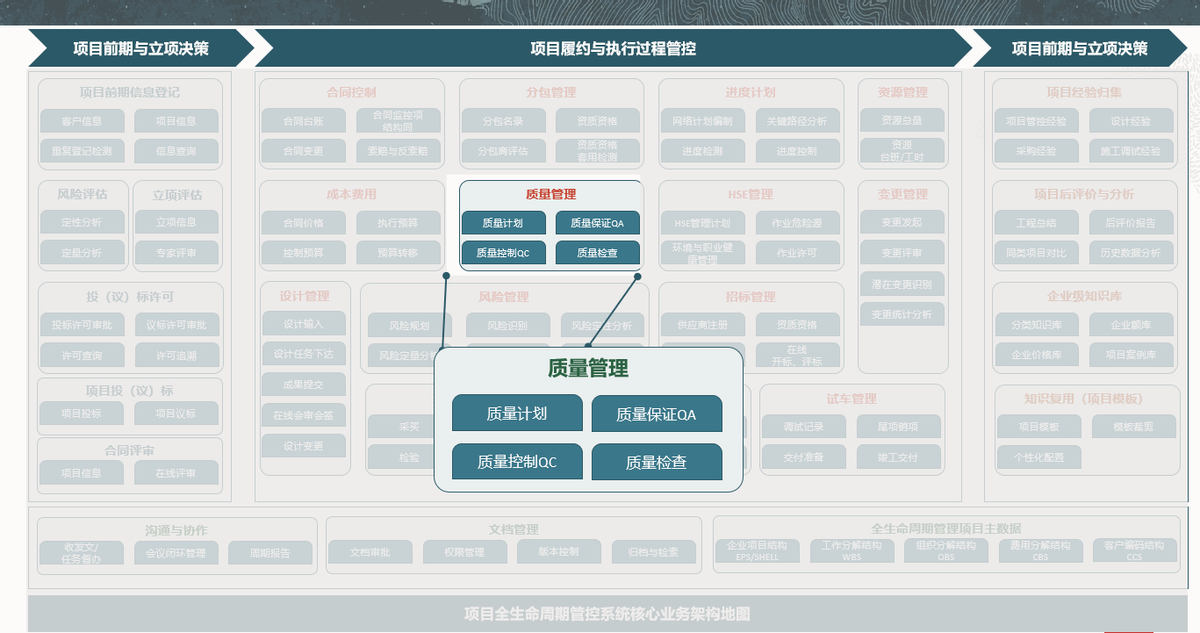Screen dimensions: 1200x633
Task: Select 设计输入 under 设计管理
Action: coord(304,324)
